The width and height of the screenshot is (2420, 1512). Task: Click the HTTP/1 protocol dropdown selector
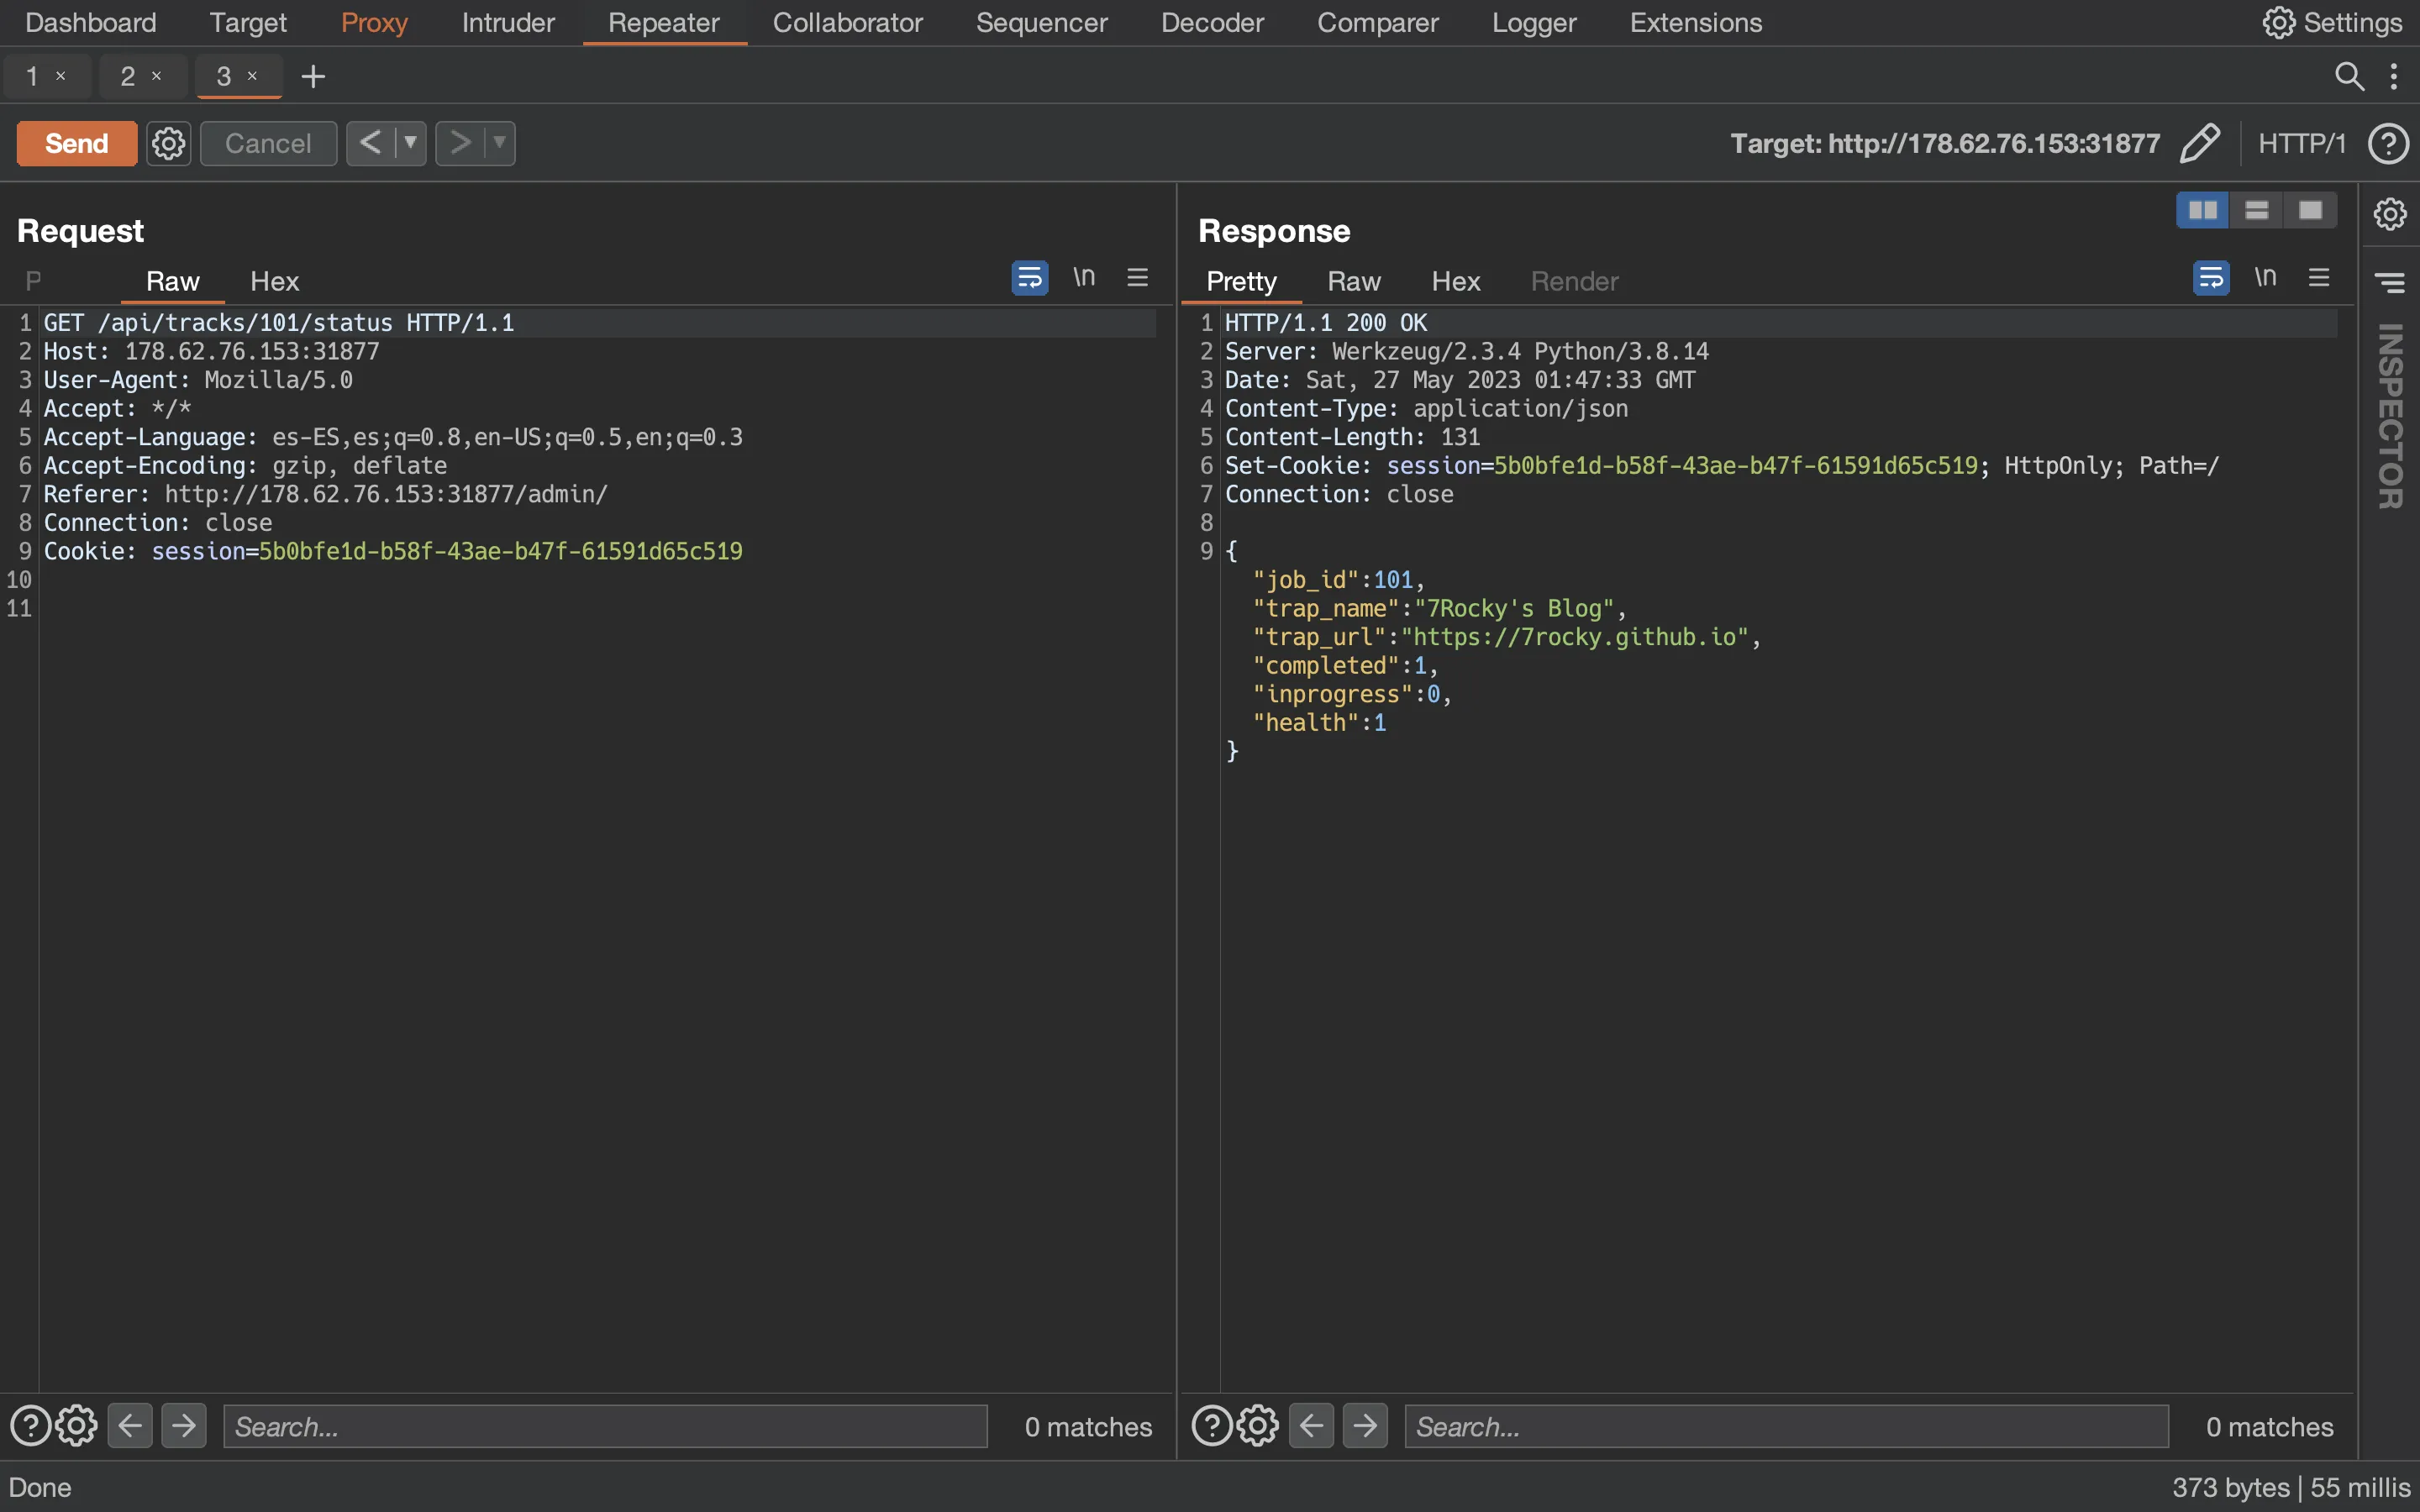tap(2300, 141)
